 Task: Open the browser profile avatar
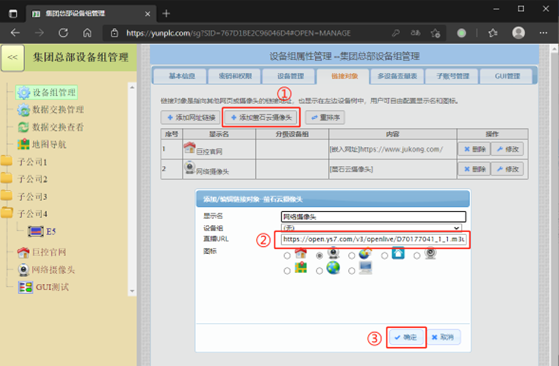pyautogui.click(x=518, y=33)
